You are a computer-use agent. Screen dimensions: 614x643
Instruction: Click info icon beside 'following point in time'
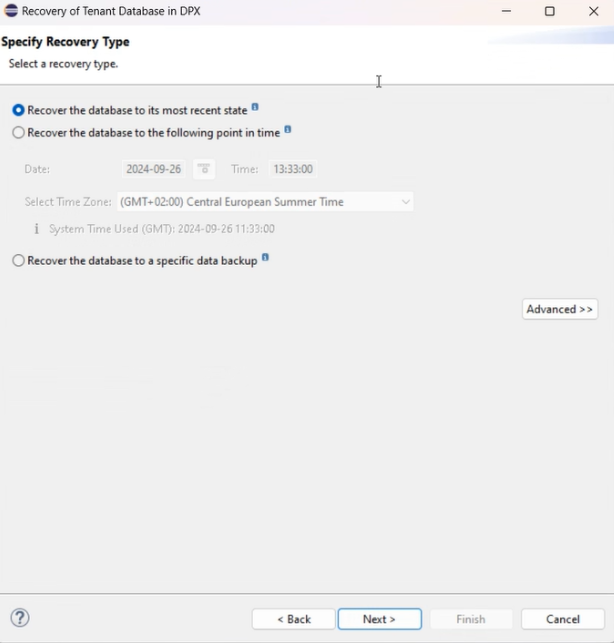point(288,130)
